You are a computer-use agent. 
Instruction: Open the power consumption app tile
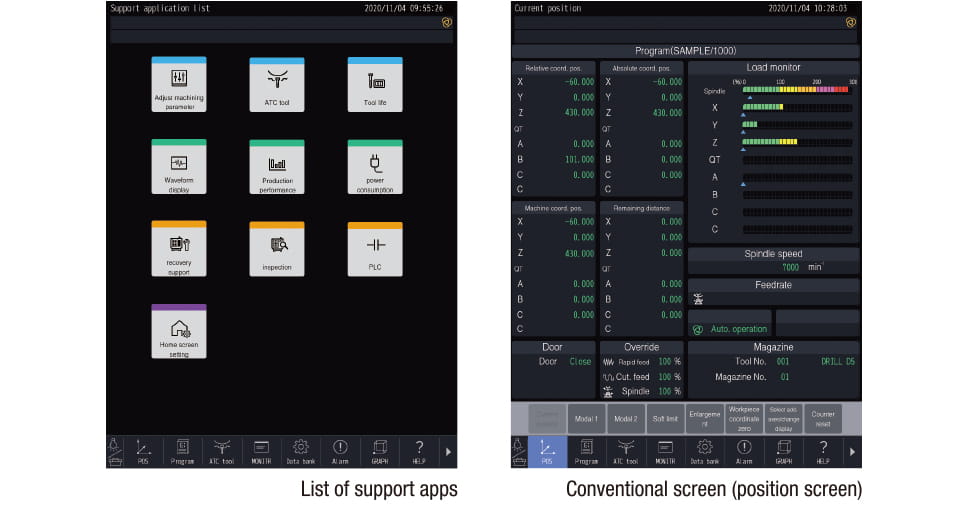[375, 166]
